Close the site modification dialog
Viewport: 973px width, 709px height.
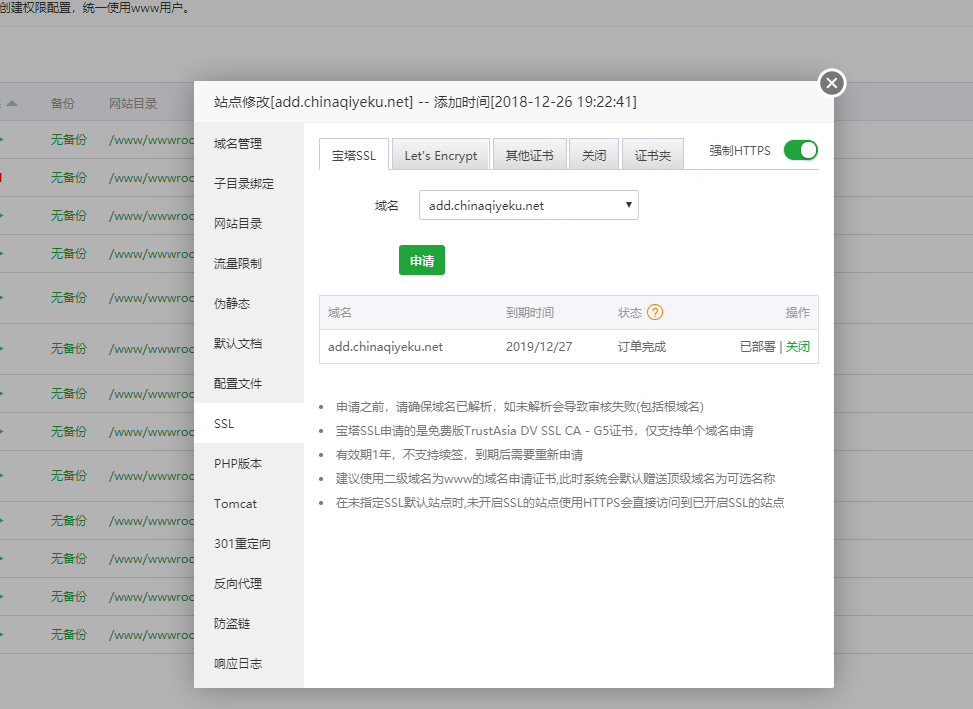832,82
